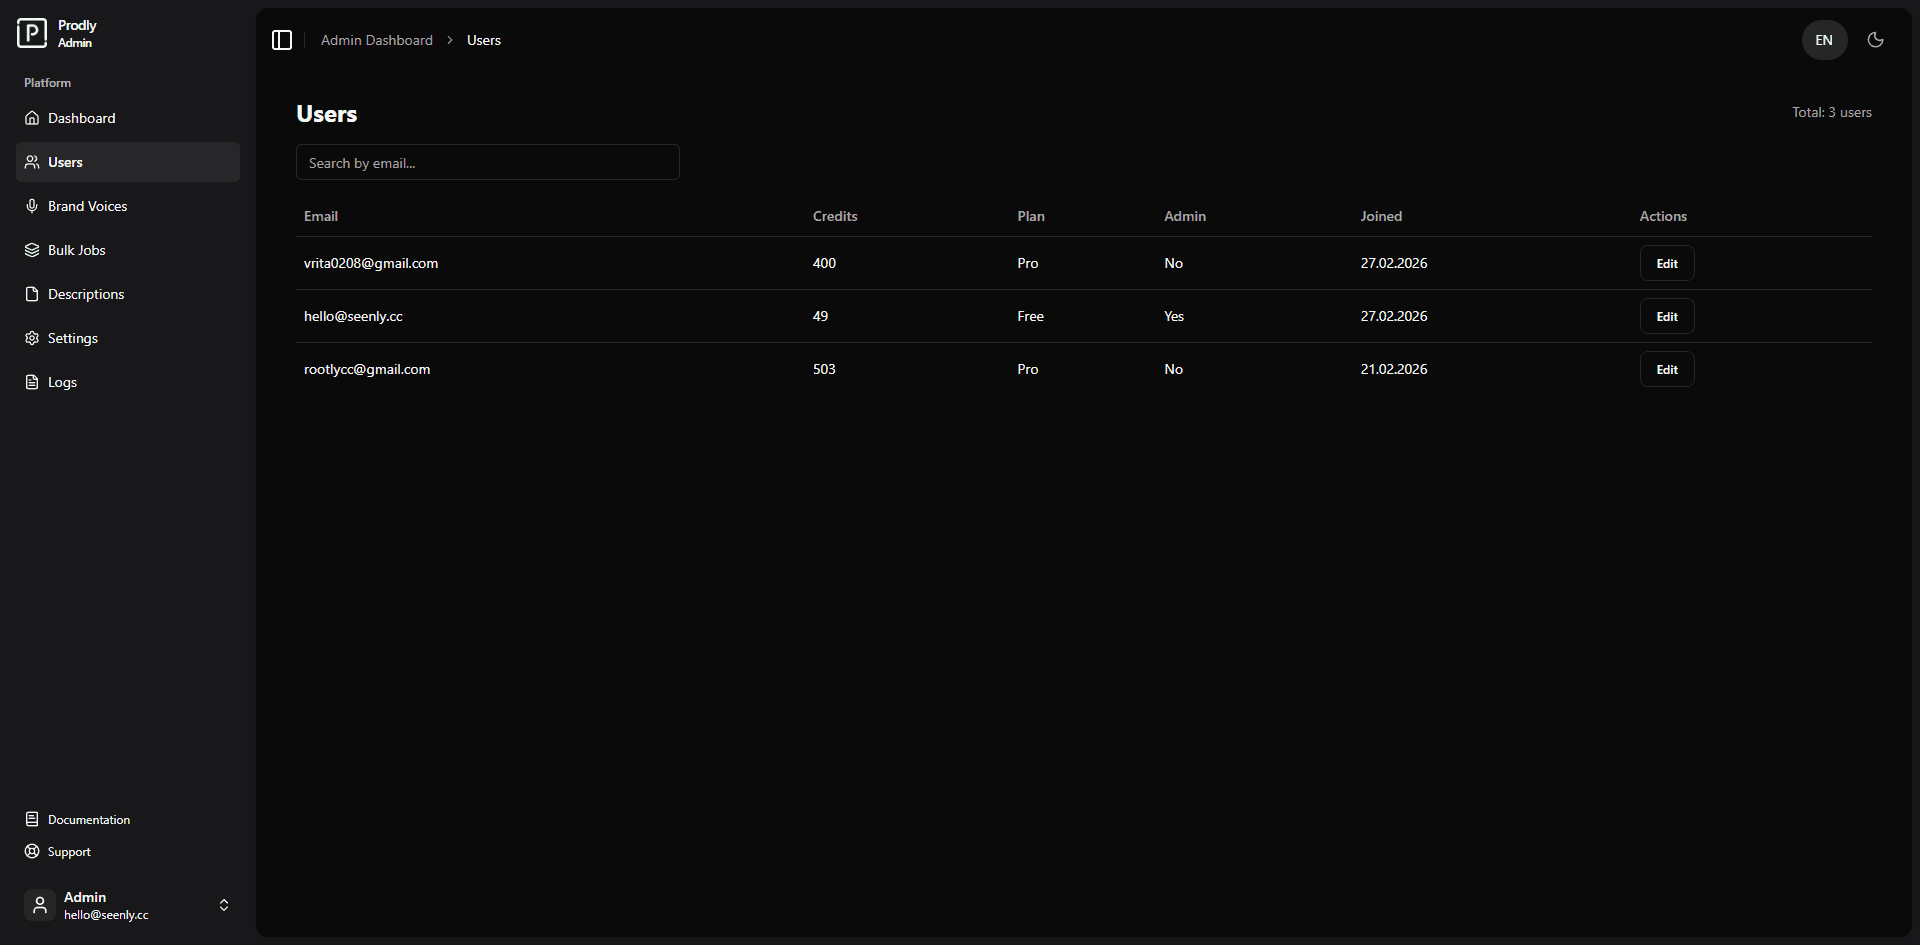Select Users in the sidebar navigation

click(65, 162)
